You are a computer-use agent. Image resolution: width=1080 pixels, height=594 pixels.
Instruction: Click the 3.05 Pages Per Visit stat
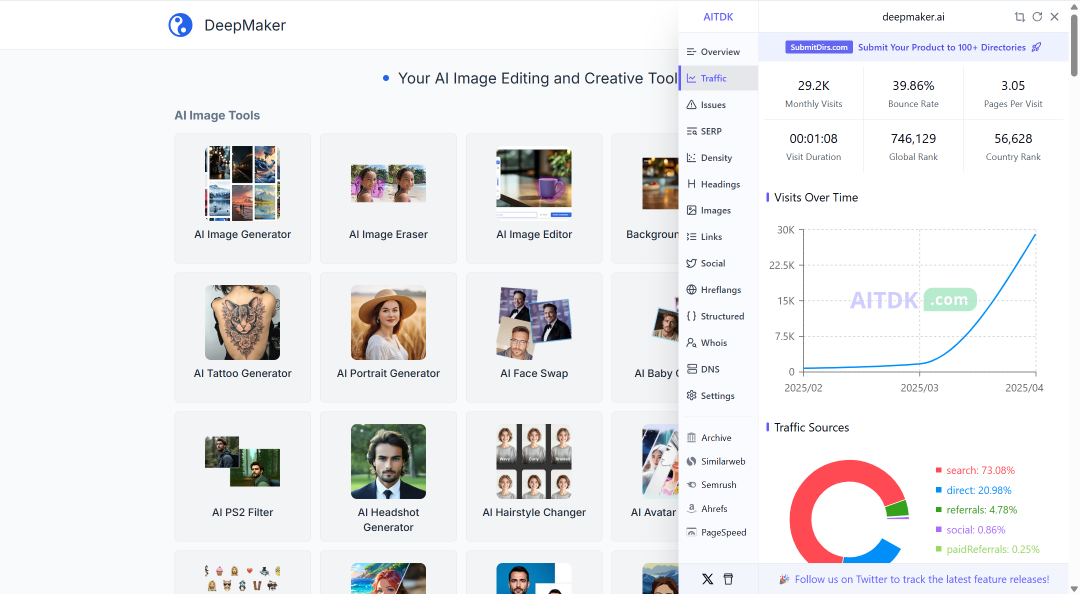[x=1013, y=94]
